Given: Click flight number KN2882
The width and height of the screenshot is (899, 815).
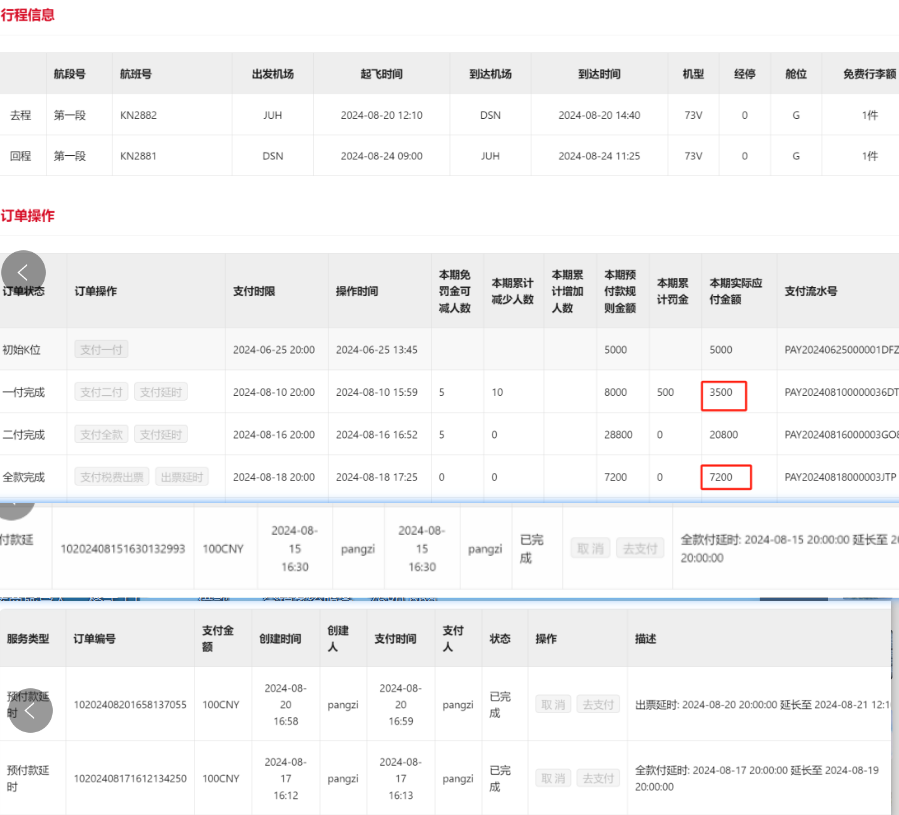Looking at the screenshot, I should tap(138, 115).
